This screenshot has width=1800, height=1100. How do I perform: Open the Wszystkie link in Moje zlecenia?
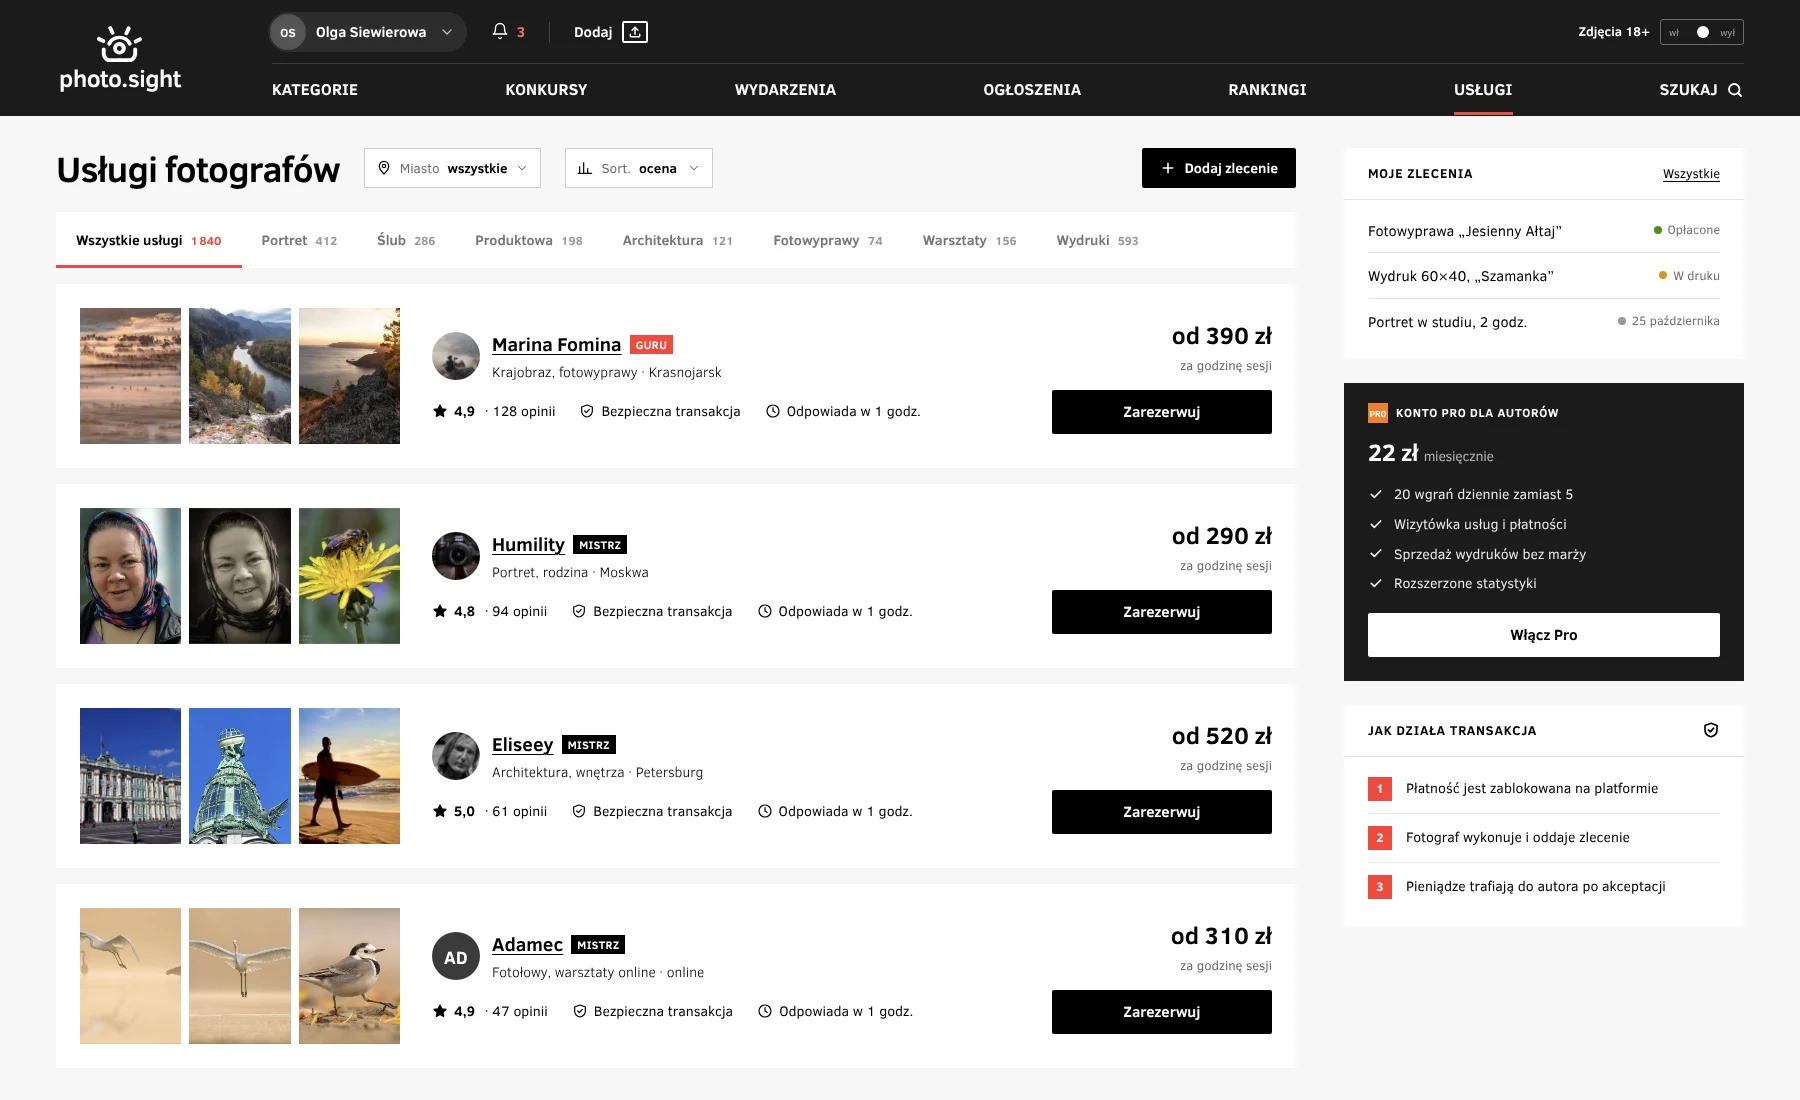pyautogui.click(x=1691, y=174)
